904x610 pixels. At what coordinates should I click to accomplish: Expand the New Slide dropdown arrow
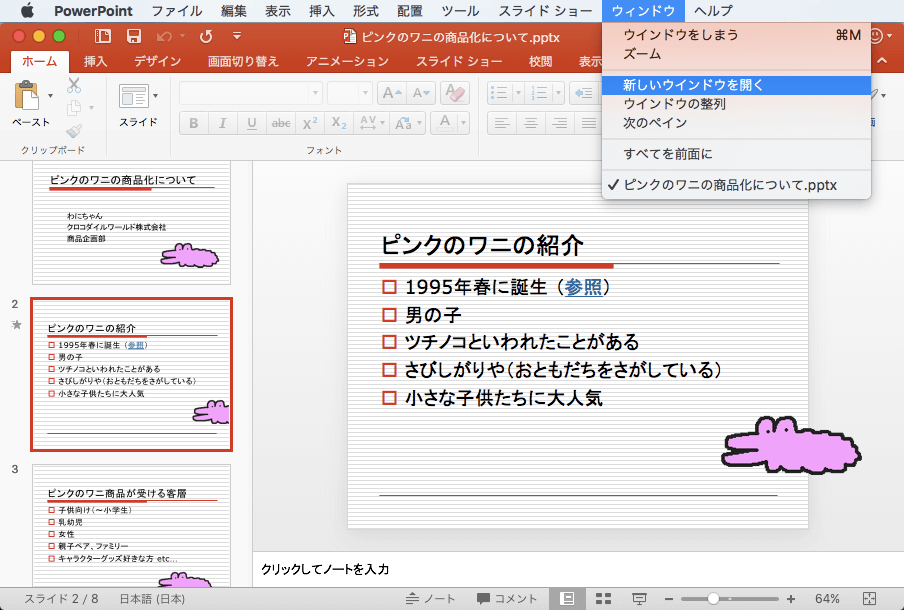click(156, 96)
